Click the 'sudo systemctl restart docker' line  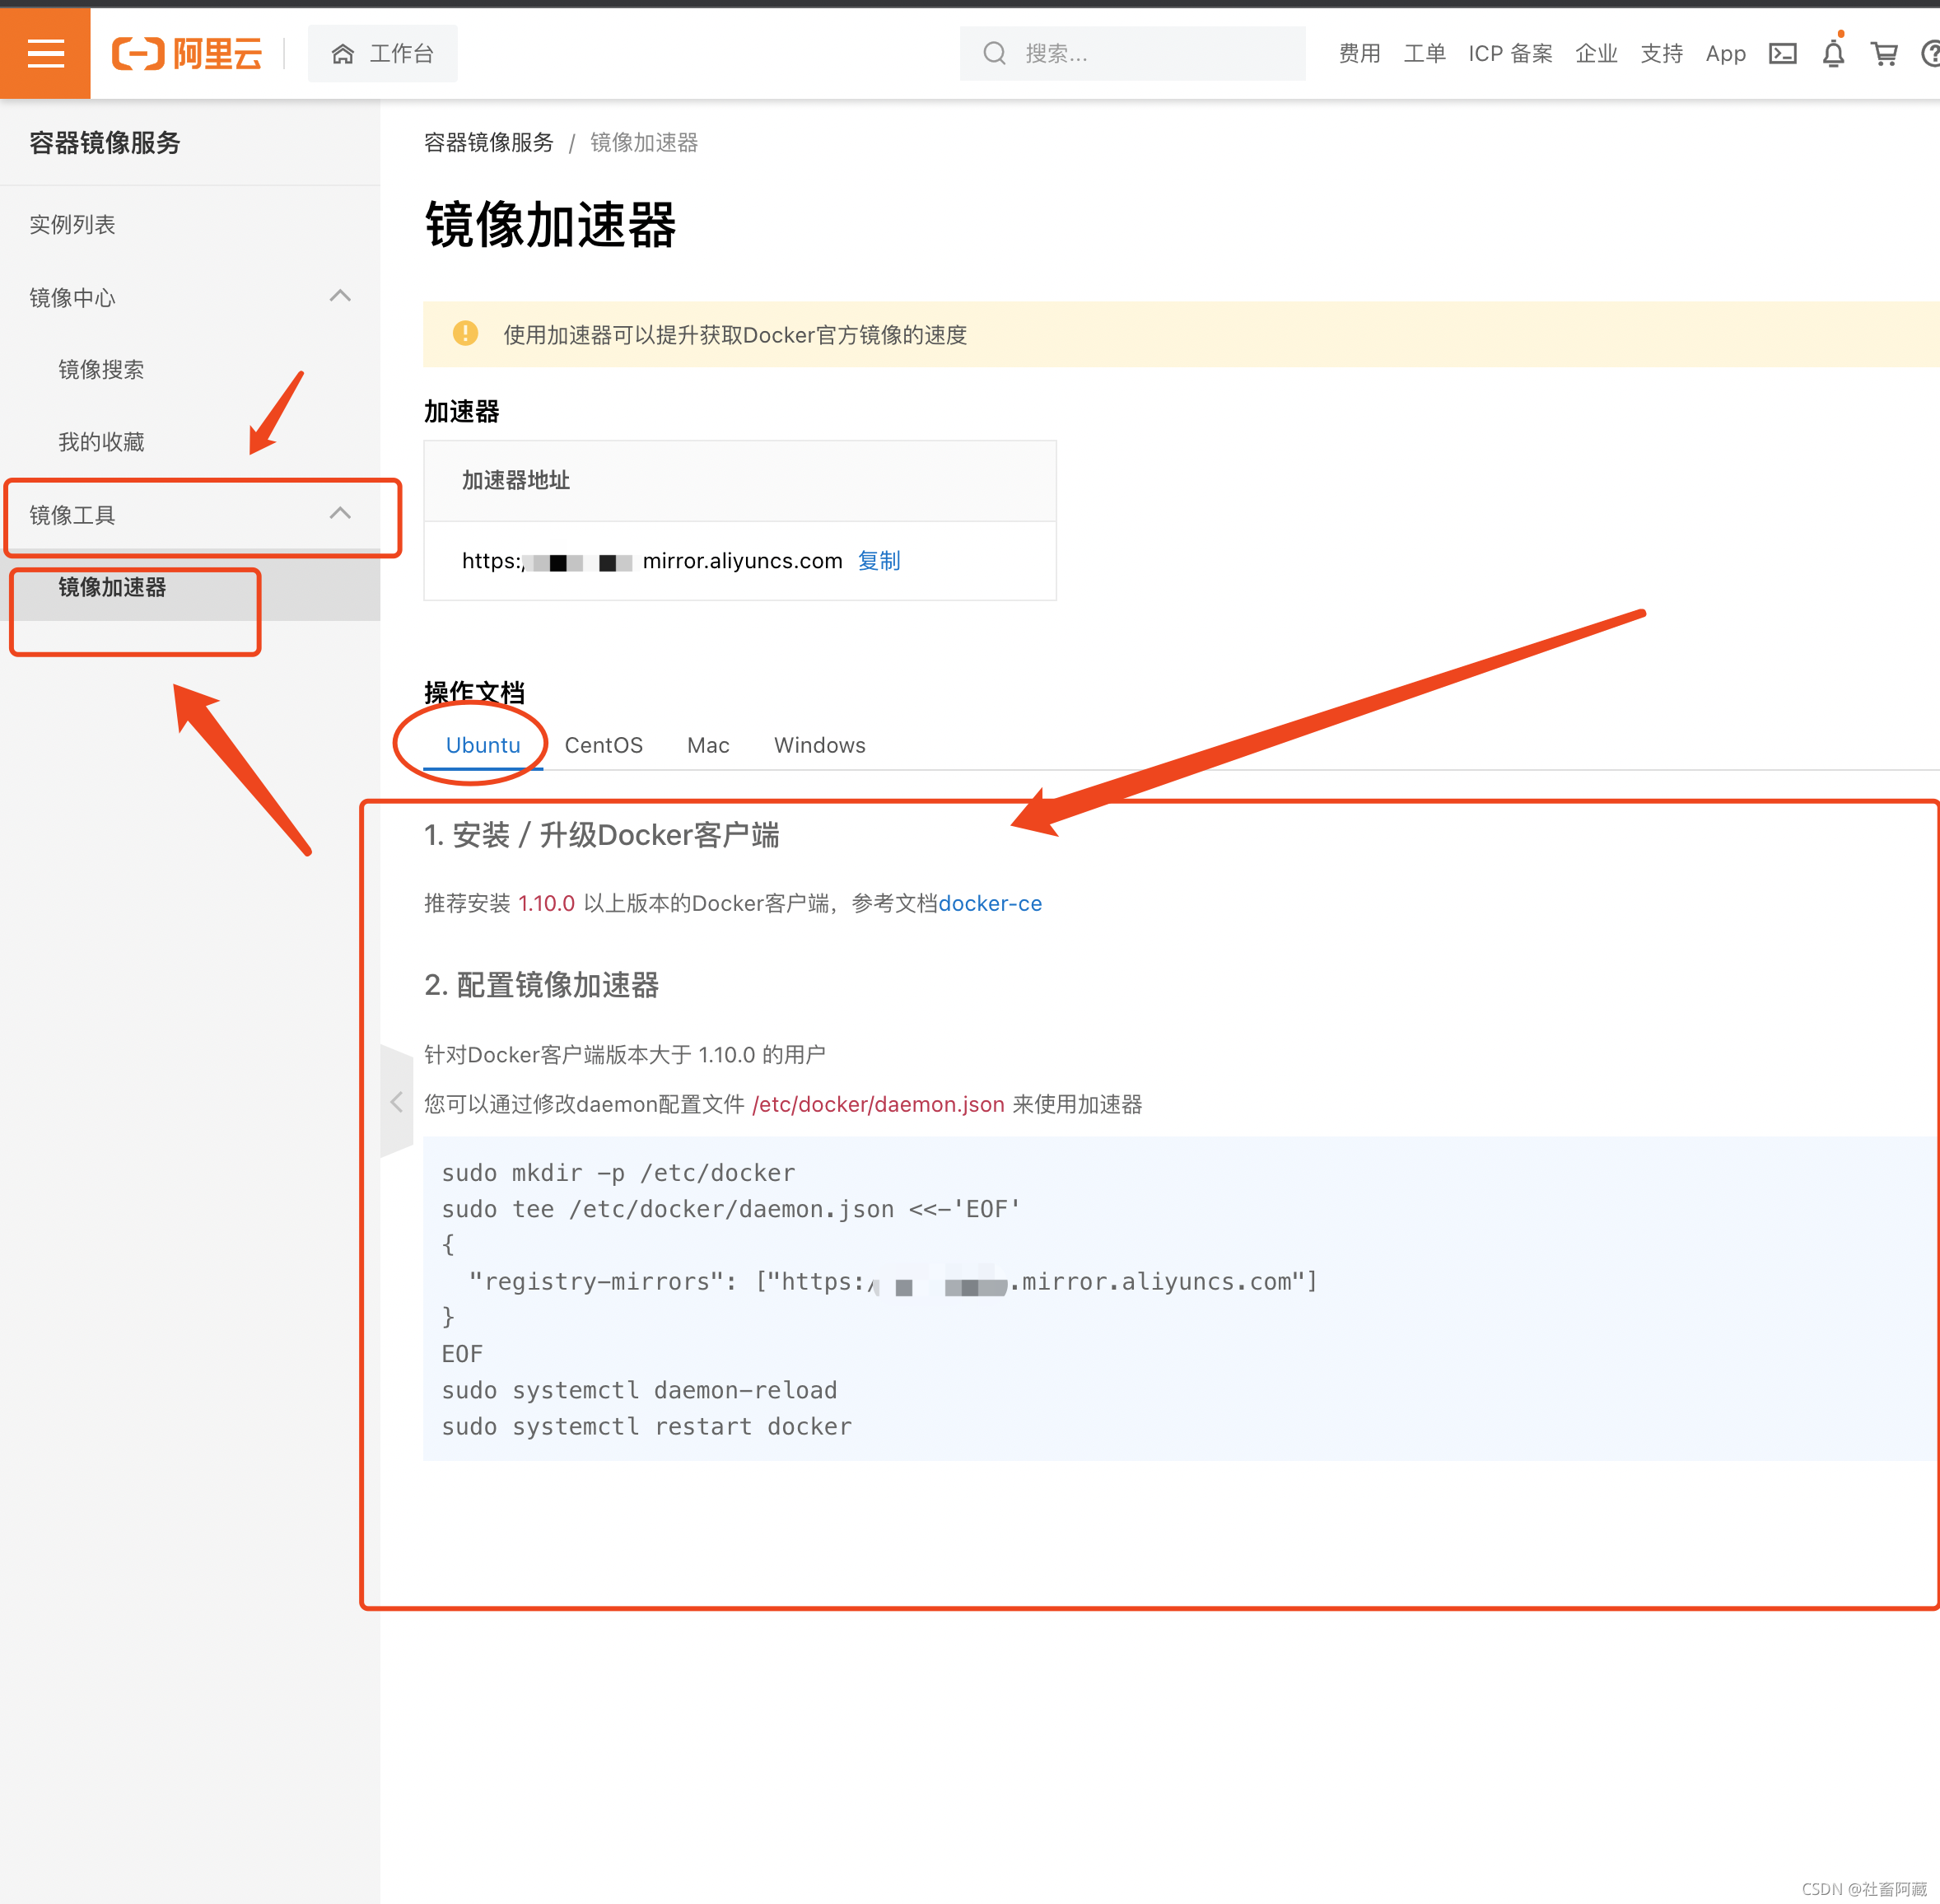pyautogui.click(x=647, y=1427)
